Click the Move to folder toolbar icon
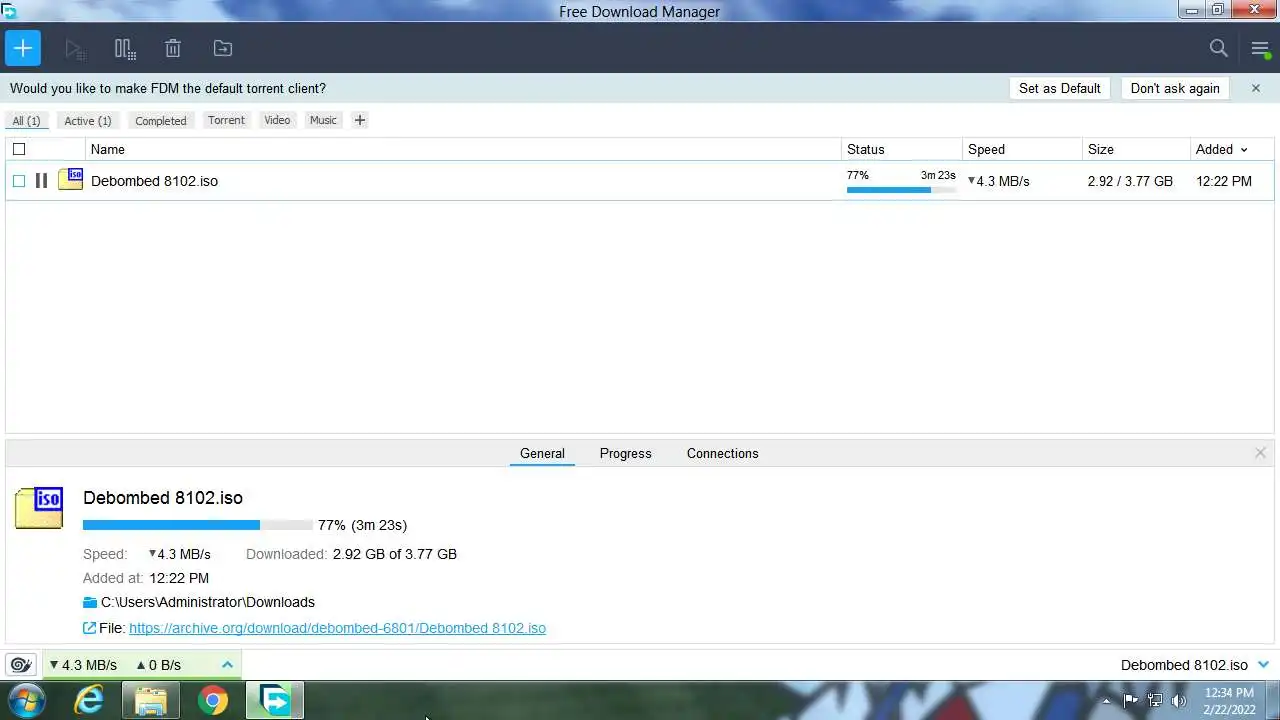The width and height of the screenshot is (1280, 720). pyautogui.click(x=222, y=48)
